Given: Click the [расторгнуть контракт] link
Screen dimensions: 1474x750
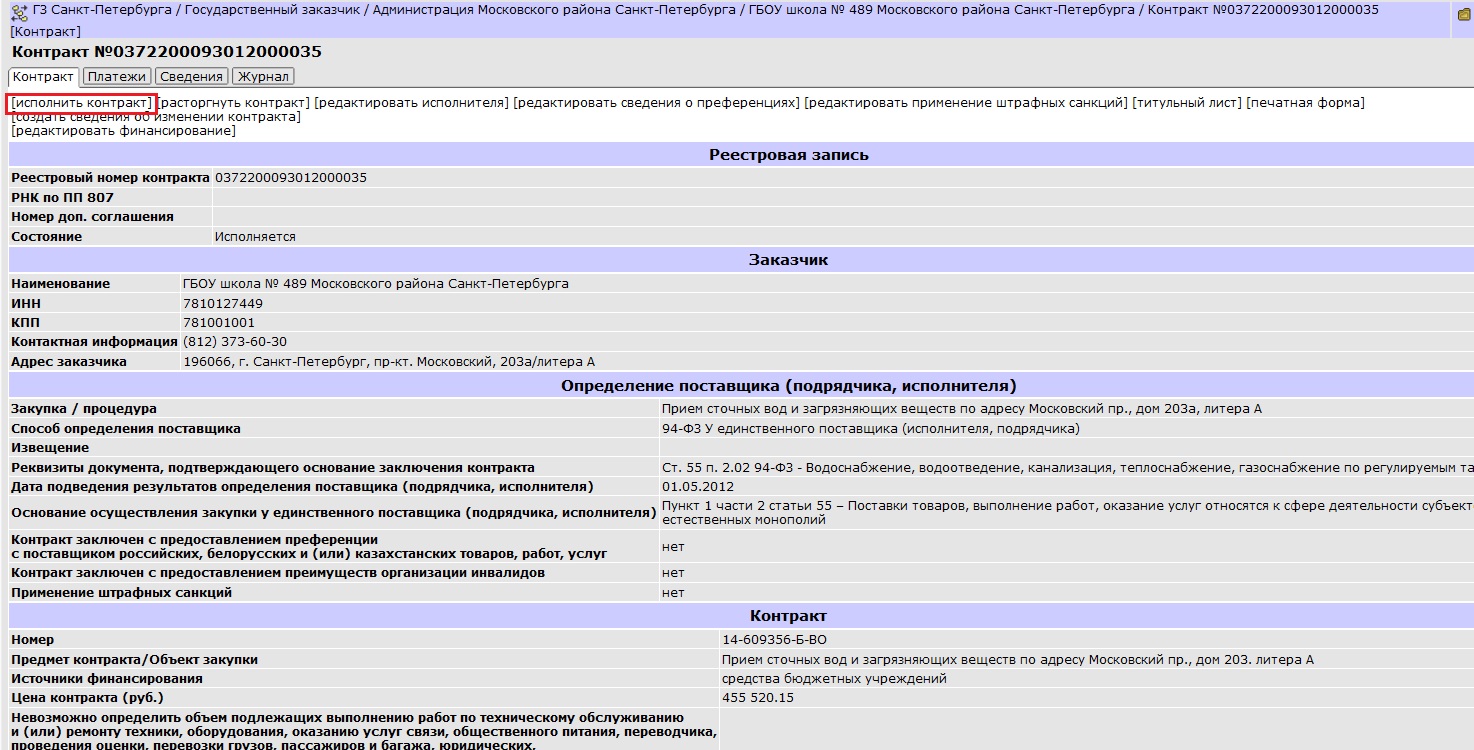Looking at the screenshot, I should point(233,103).
